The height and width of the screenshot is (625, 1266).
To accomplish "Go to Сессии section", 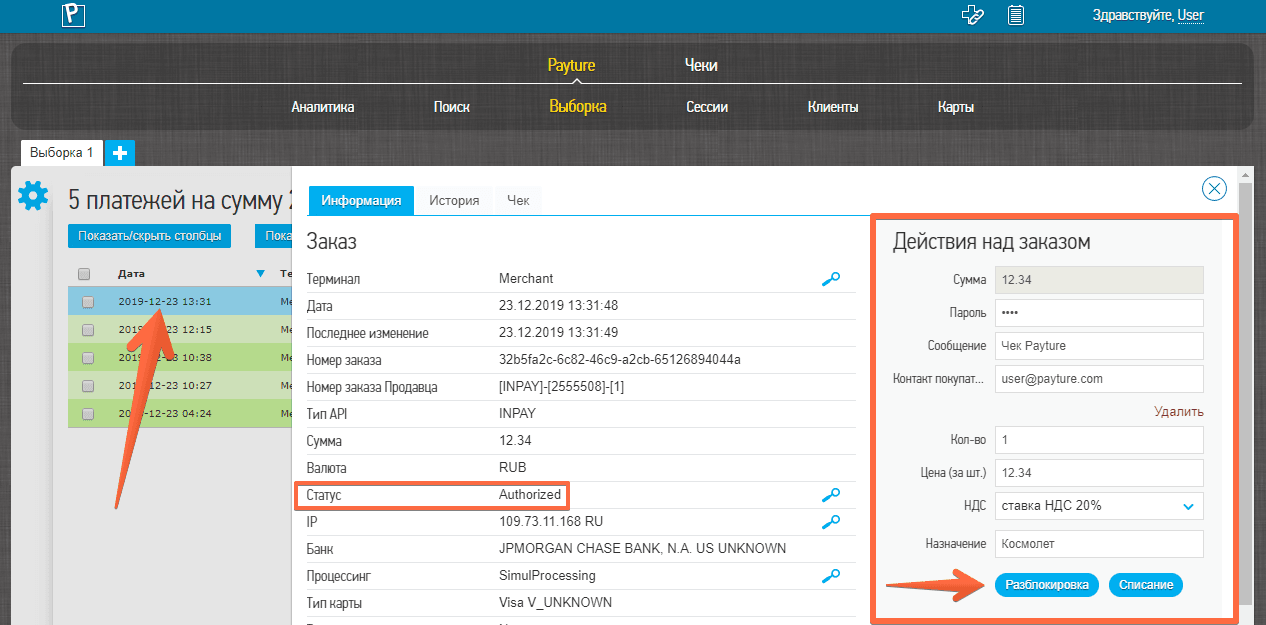I will pos(707,107).
